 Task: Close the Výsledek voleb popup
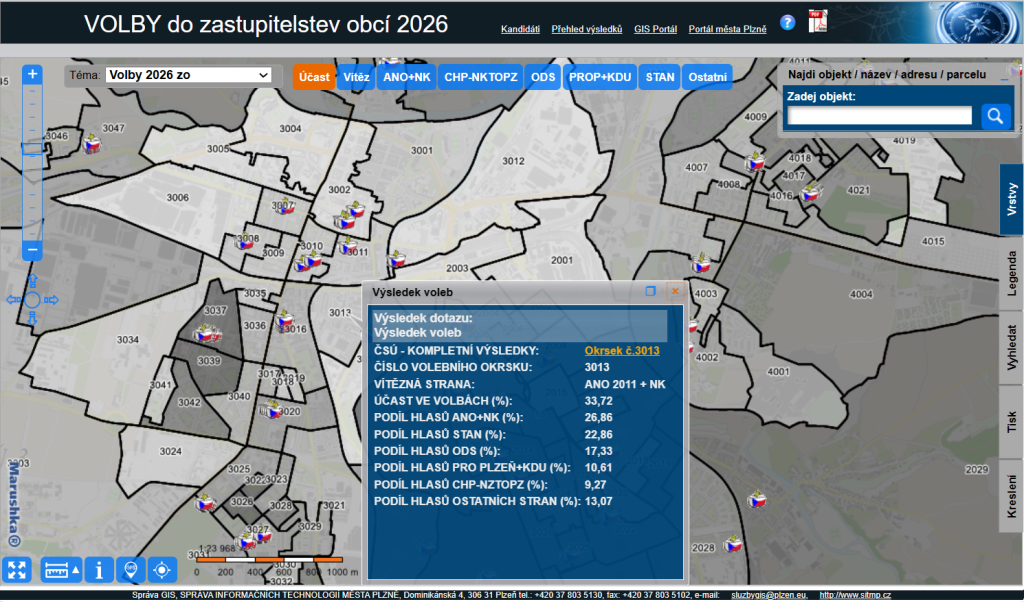coord(675,291)
